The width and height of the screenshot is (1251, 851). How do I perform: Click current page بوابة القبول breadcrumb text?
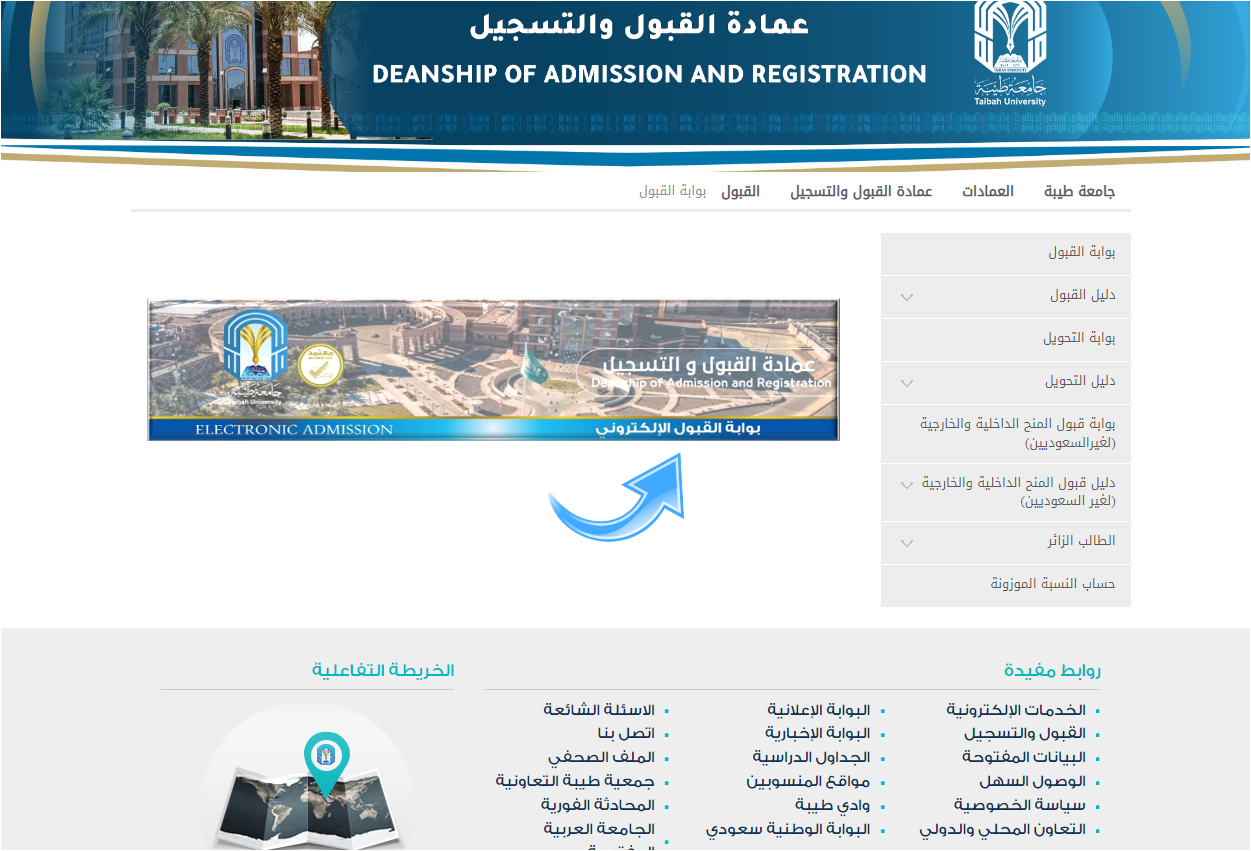pos(673,191)
